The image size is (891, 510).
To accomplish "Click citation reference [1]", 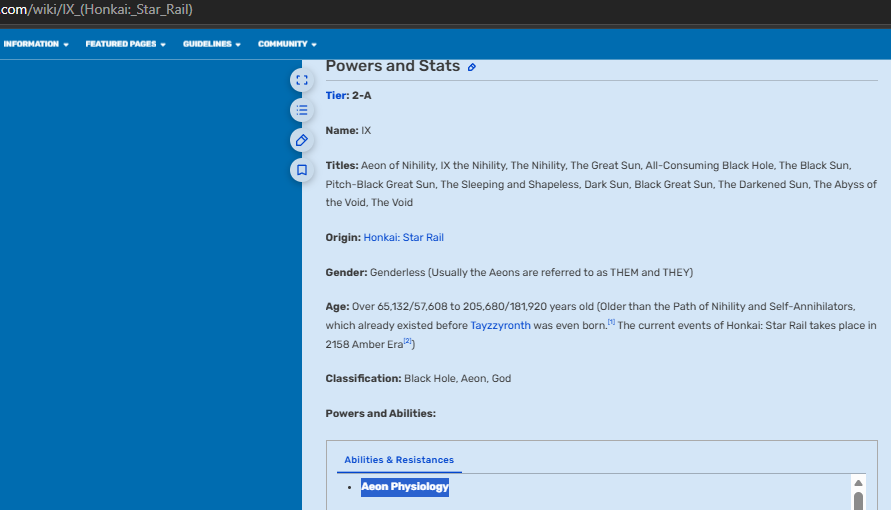I will pos(611,322).
